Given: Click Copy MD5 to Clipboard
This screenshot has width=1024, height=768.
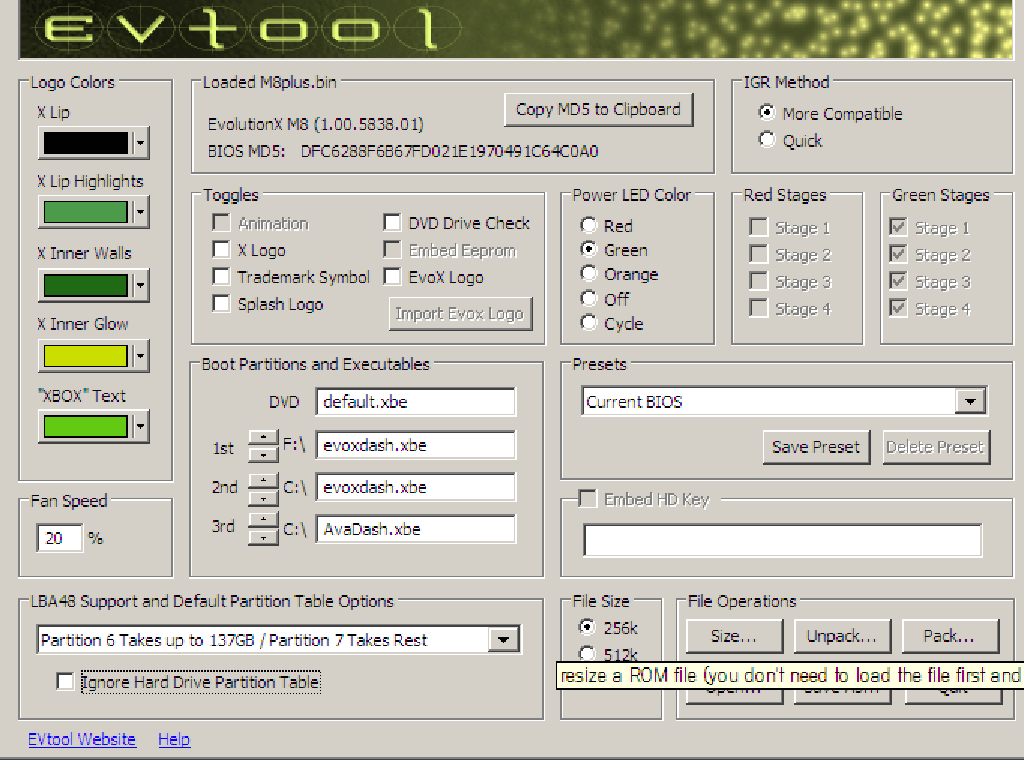Looking at the screenshot, I should [598, 110].
